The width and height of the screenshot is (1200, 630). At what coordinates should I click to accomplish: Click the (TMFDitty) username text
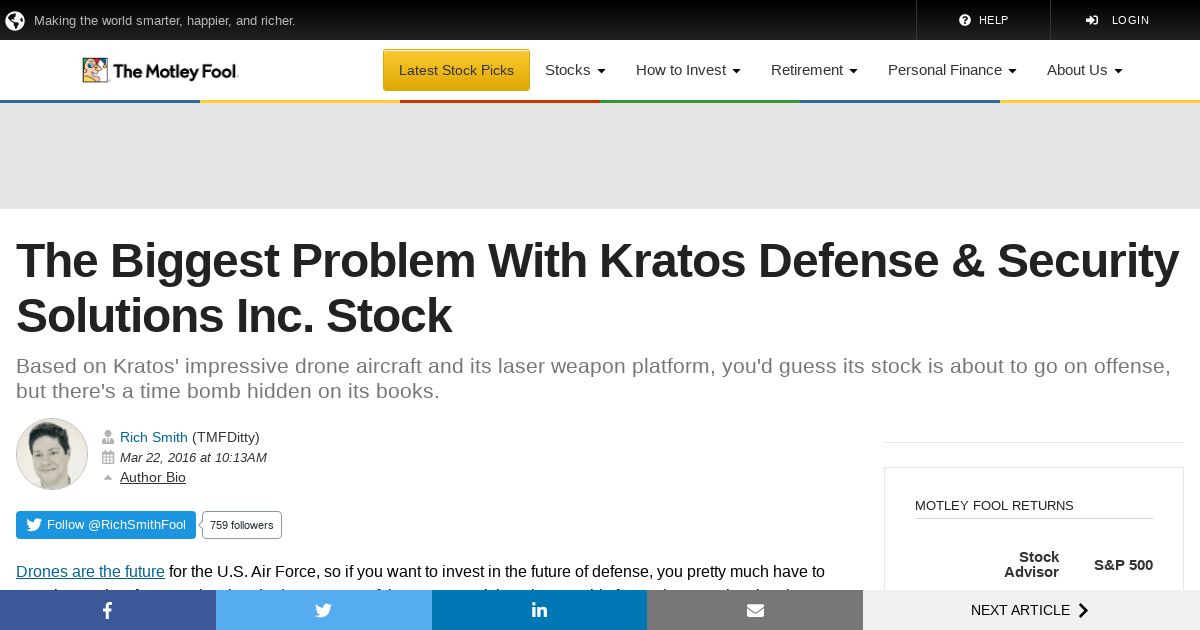coord(226,437)
